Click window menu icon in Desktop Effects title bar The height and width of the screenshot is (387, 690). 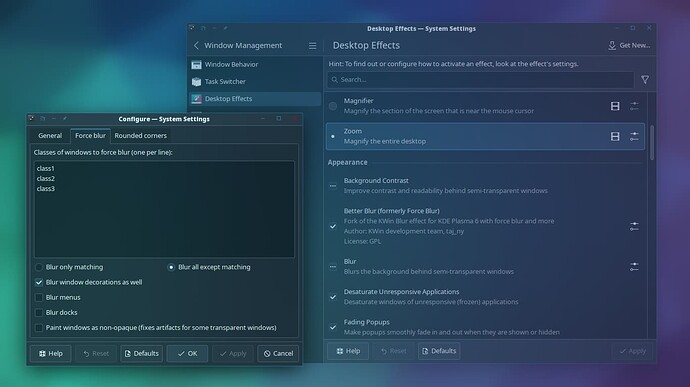pos(192,28)
